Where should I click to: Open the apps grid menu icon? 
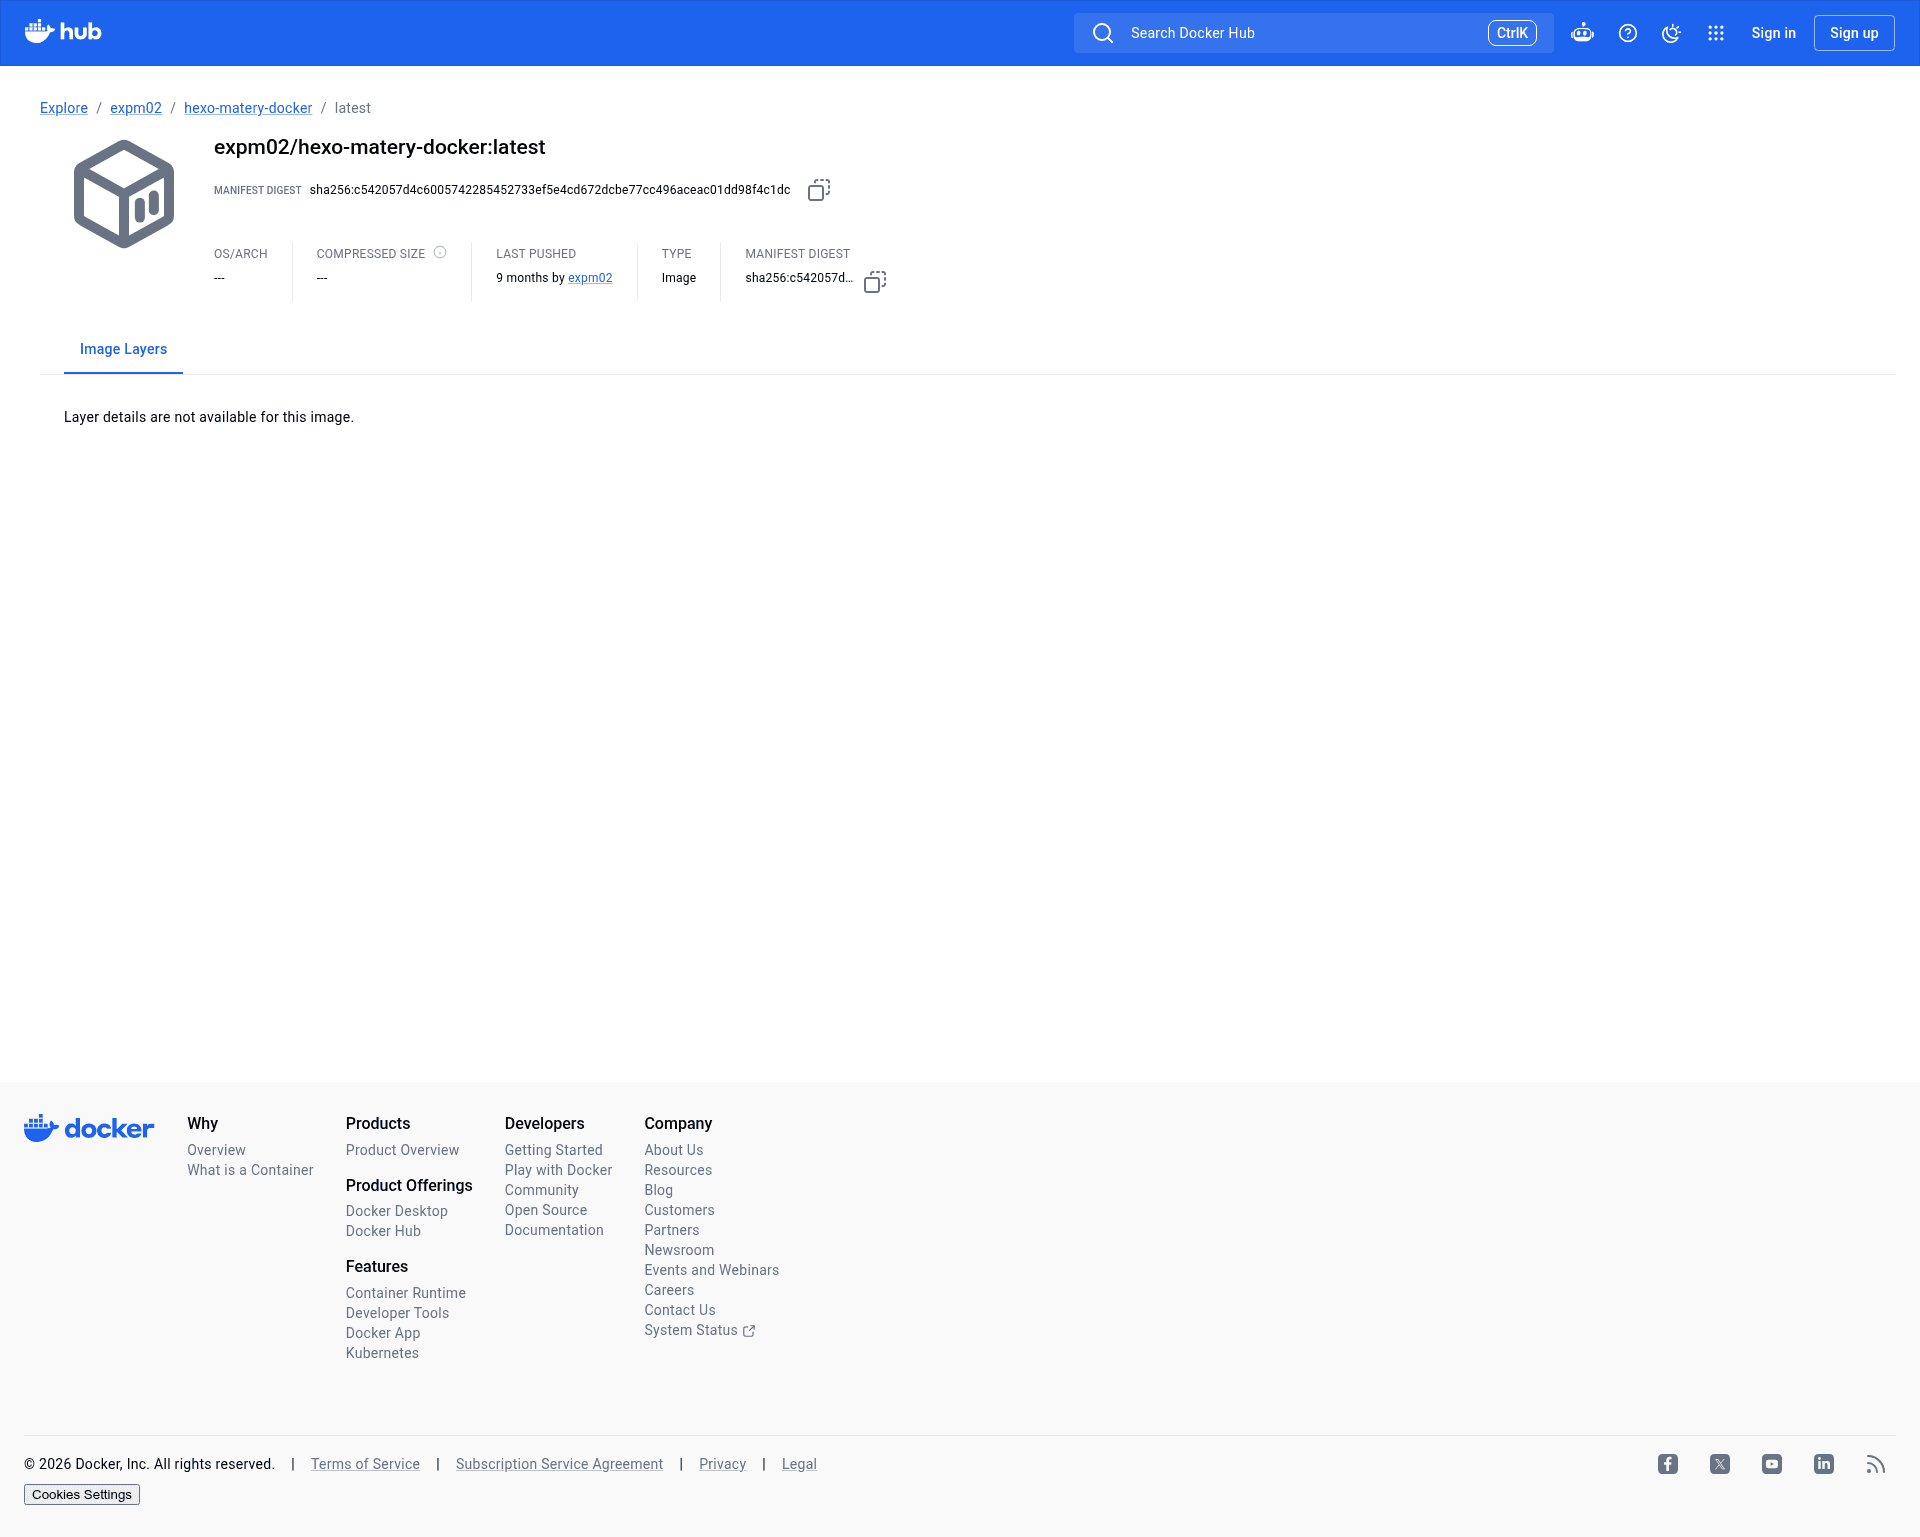pos(1716,33)
